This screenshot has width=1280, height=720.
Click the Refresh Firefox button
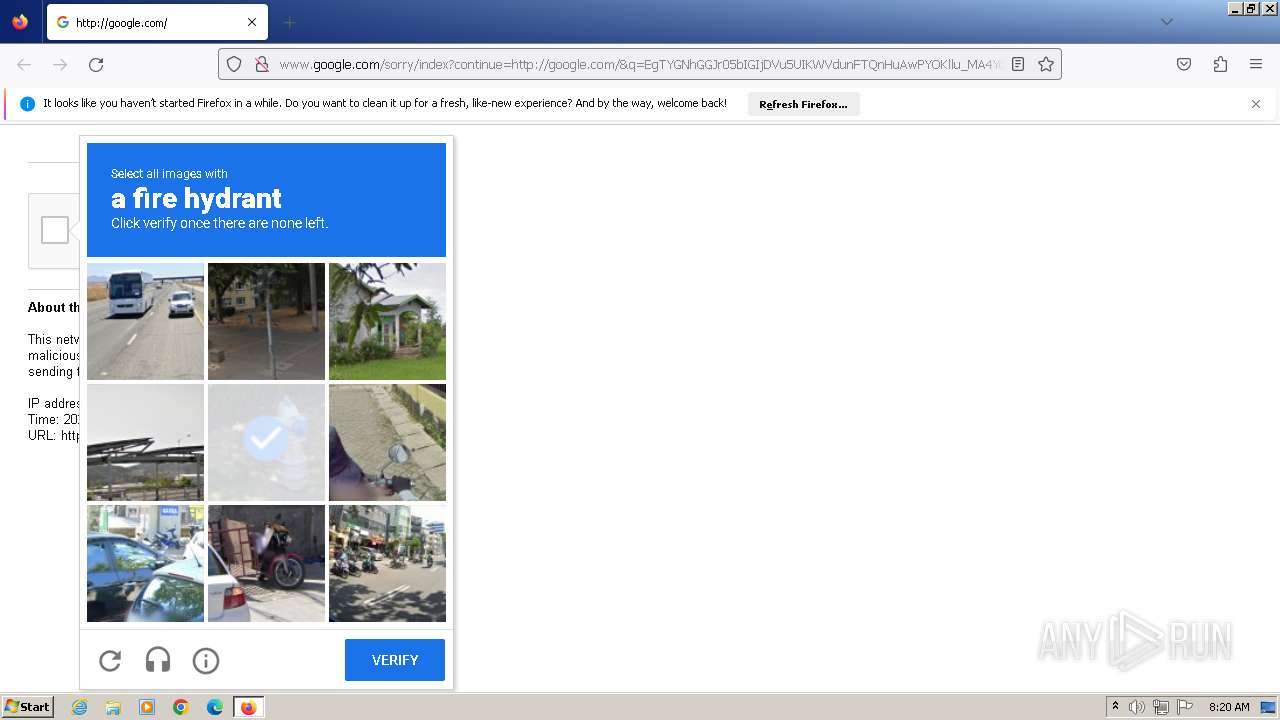[803, 104]
